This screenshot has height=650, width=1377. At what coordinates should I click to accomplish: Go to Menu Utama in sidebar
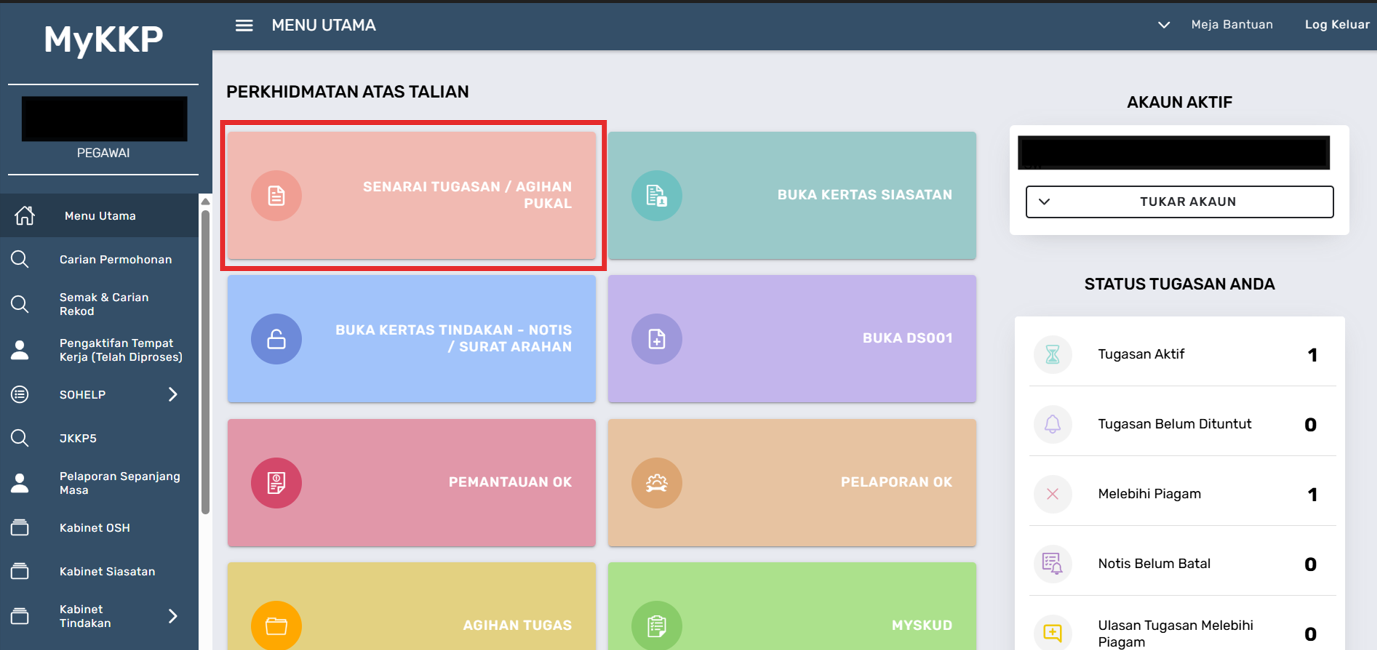click(100, 215)
